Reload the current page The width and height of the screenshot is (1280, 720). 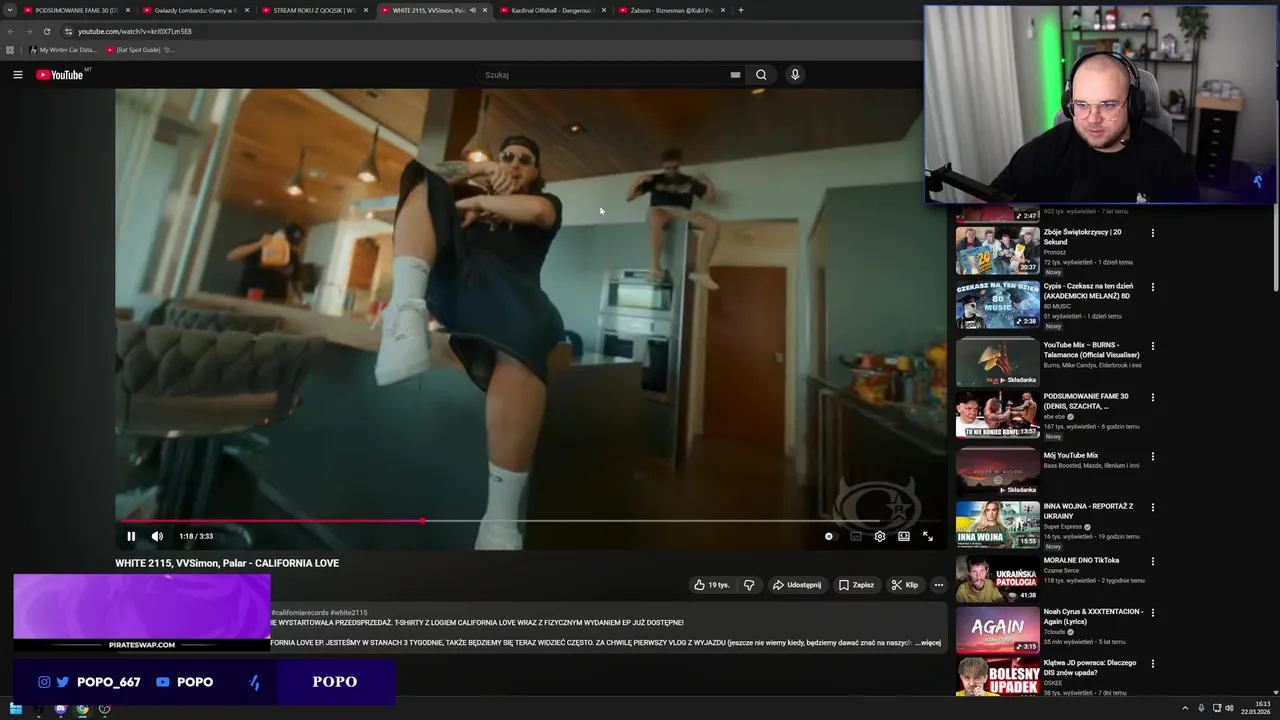pyautogui.click(x=46, y=31)
